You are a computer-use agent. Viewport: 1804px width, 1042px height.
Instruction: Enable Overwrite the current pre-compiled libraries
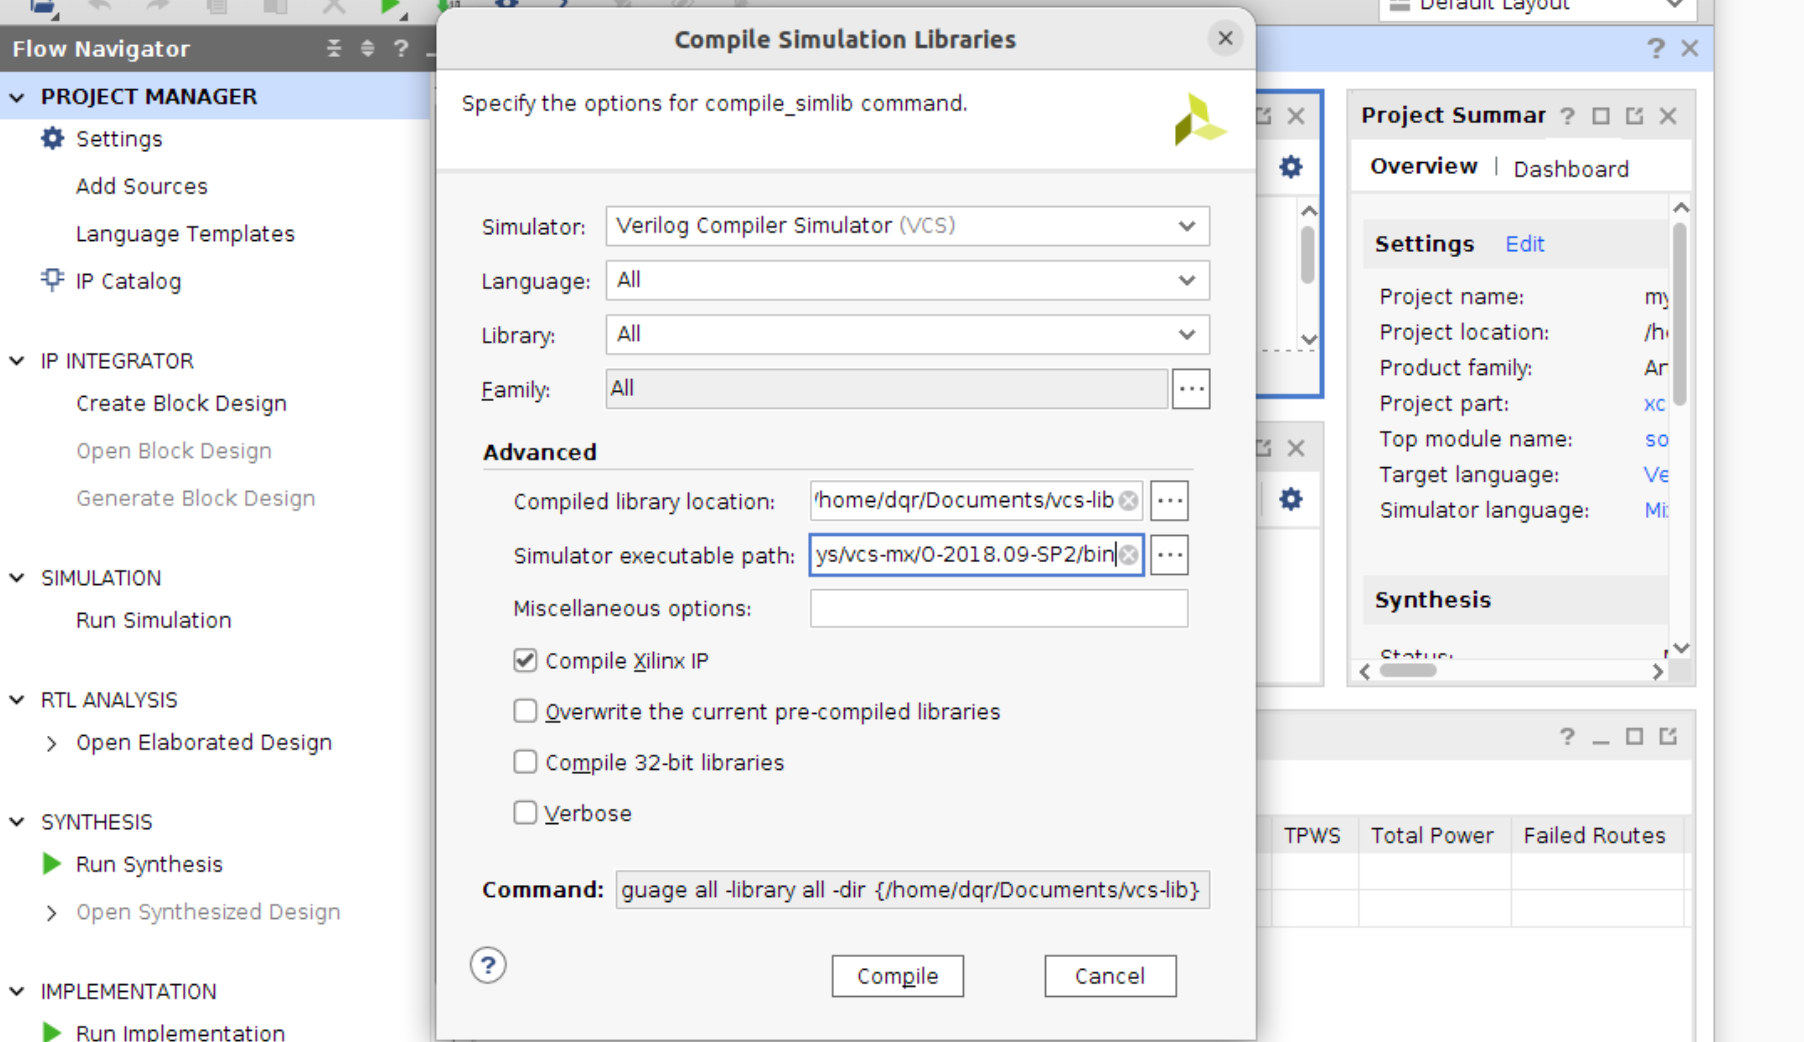pos(525,711)
